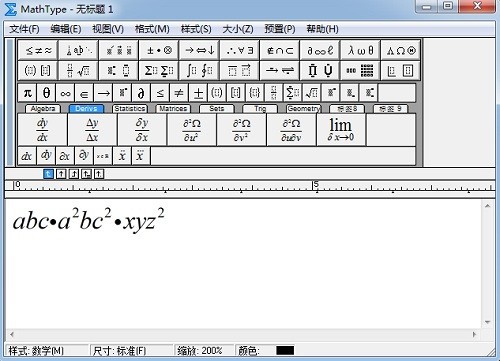Insert square root template from small bar
Viewport: 500px width, 361px height.
tap(312, 93)
